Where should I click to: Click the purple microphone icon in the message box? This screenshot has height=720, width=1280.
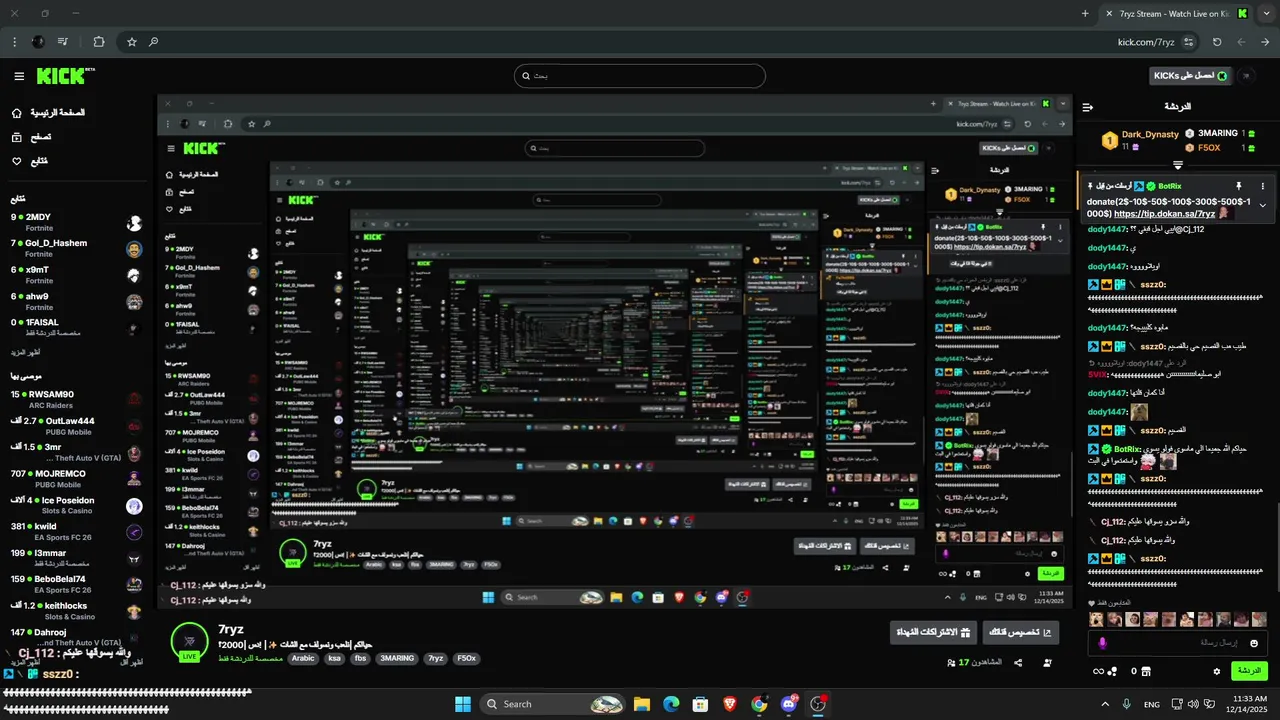[1102, 643]
